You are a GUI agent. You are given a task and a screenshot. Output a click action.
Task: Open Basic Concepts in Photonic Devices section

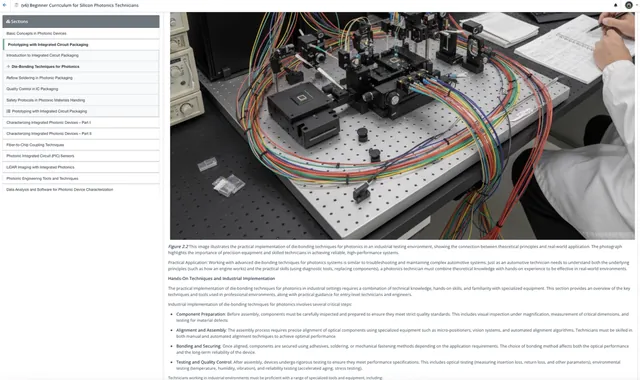[81, 33]
